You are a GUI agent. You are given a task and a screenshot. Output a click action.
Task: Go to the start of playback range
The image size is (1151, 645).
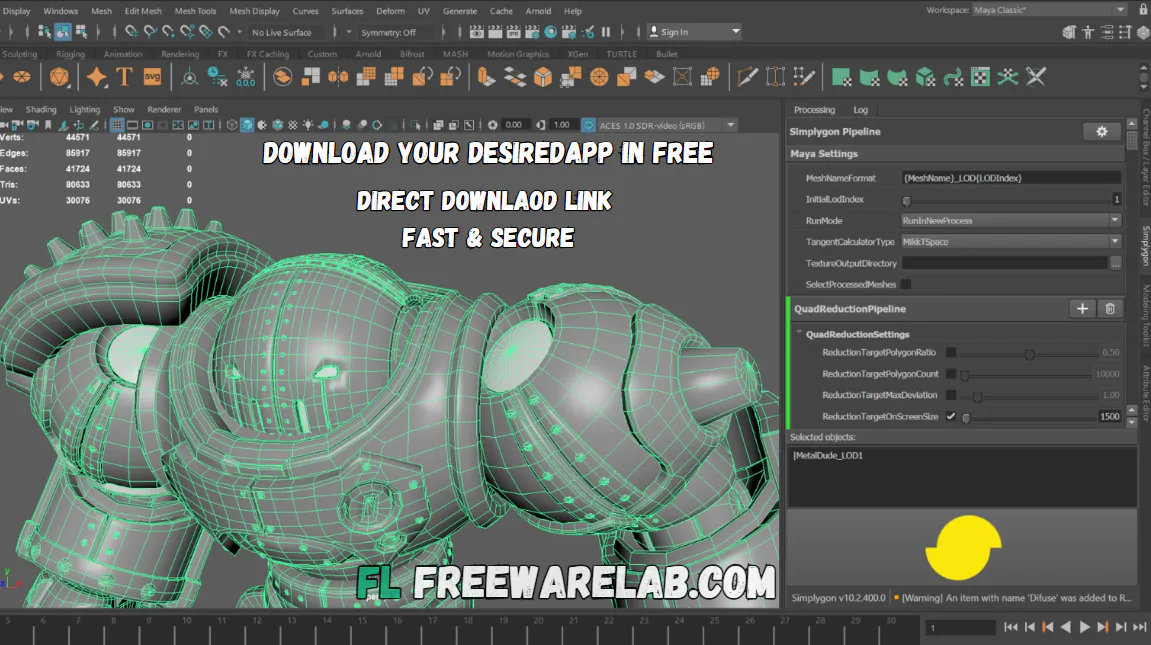pyautogui.click(x=1011, y=627)
